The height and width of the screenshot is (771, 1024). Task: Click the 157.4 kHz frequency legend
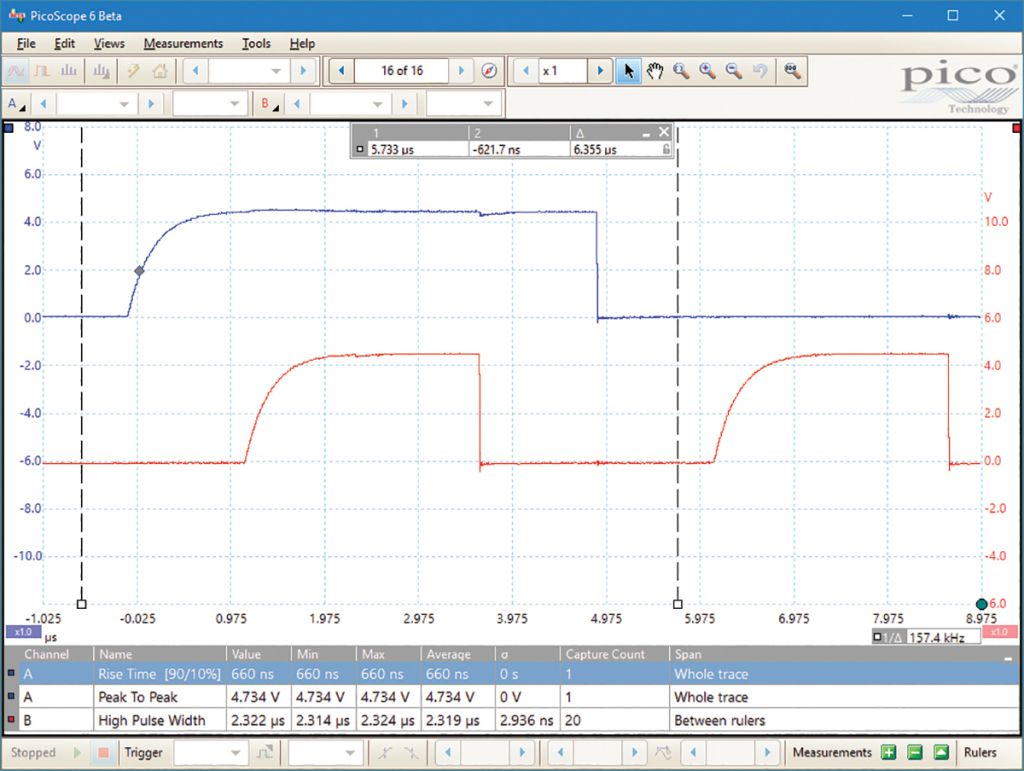(926, 637)
